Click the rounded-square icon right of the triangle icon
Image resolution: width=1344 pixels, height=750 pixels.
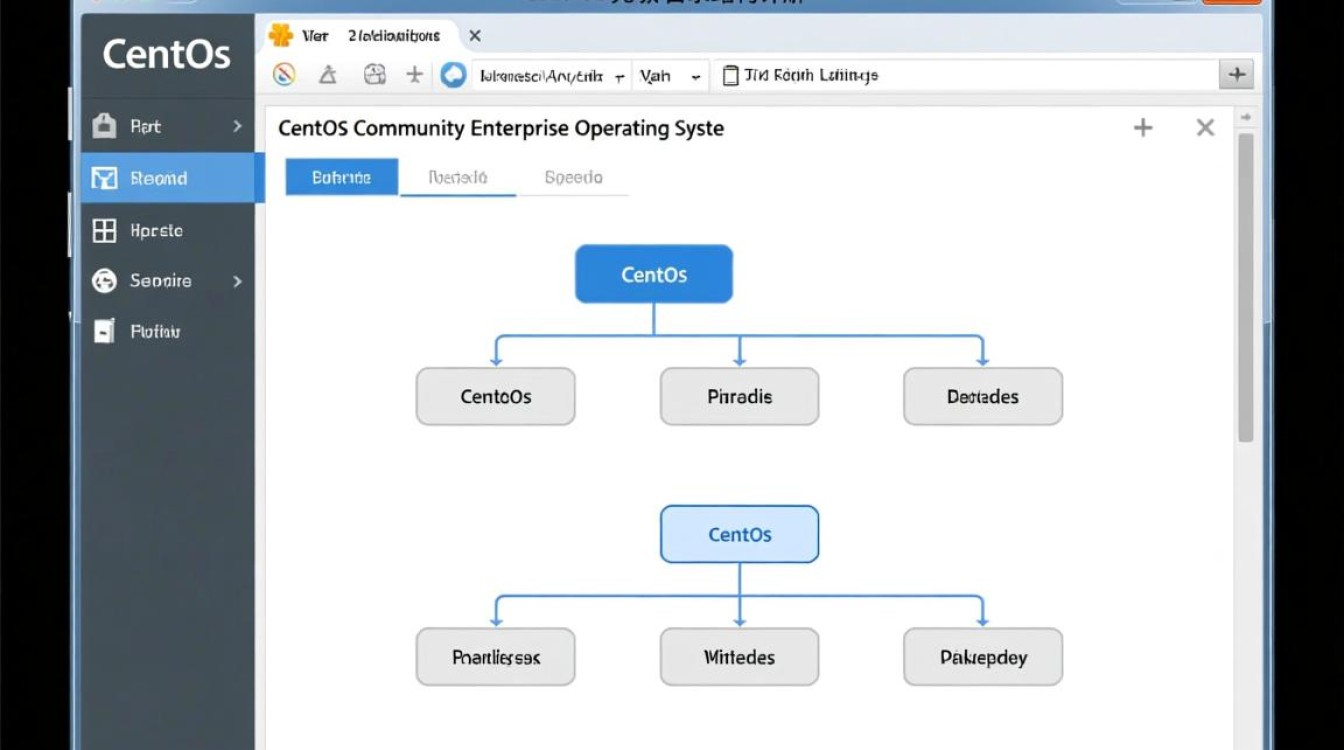pyautogui.click(x=375, y=74)
